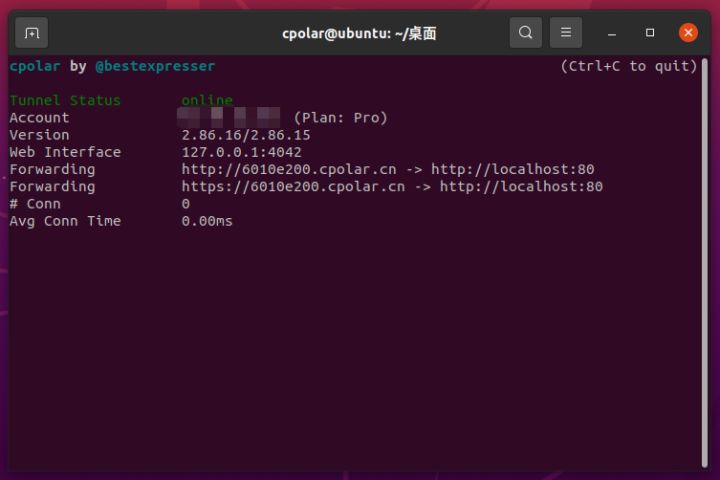Click the Avg Conn Time label
Viewport: 720px width, 480px height.
65,221
